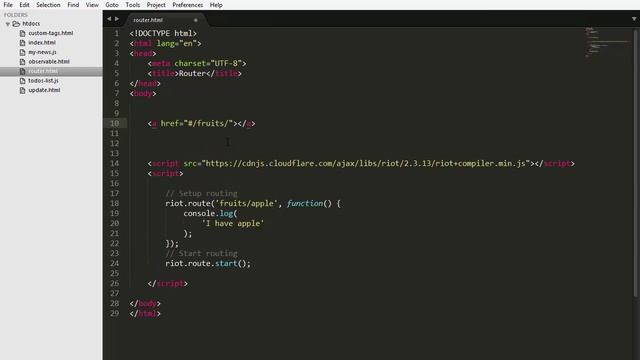The image size is (640, 360).
Task: Open the Preferences menu
Action: point(187,5)
